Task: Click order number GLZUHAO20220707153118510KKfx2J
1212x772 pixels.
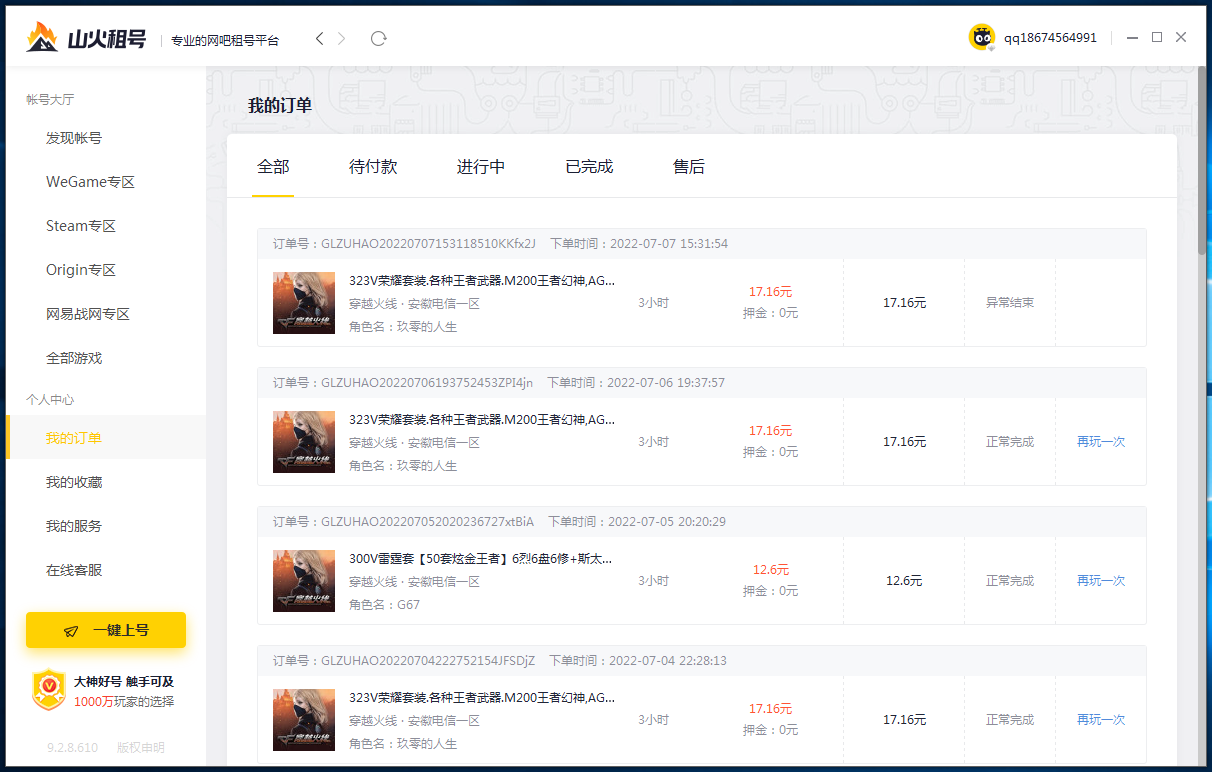Action: (428, 244)
